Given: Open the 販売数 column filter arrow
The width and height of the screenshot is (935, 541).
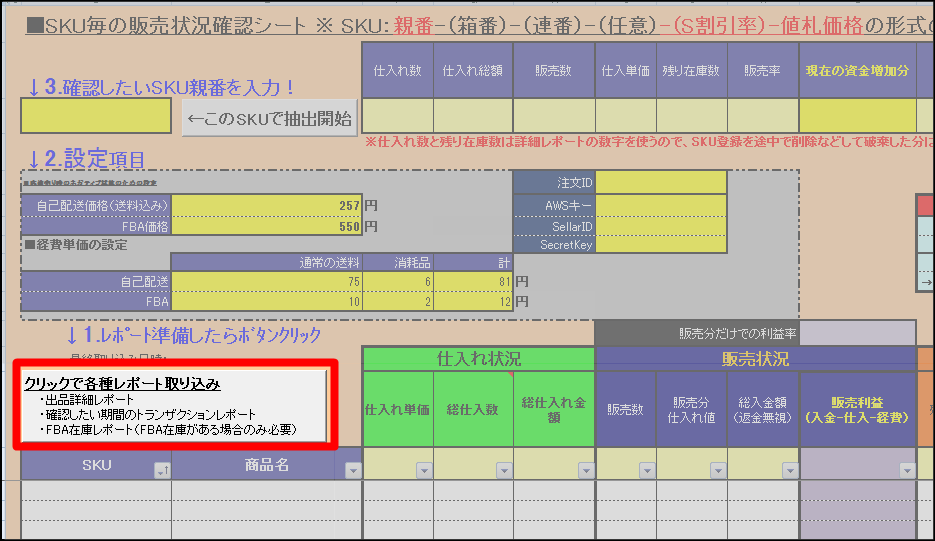Looking at the screenshot, I should 645,470.
